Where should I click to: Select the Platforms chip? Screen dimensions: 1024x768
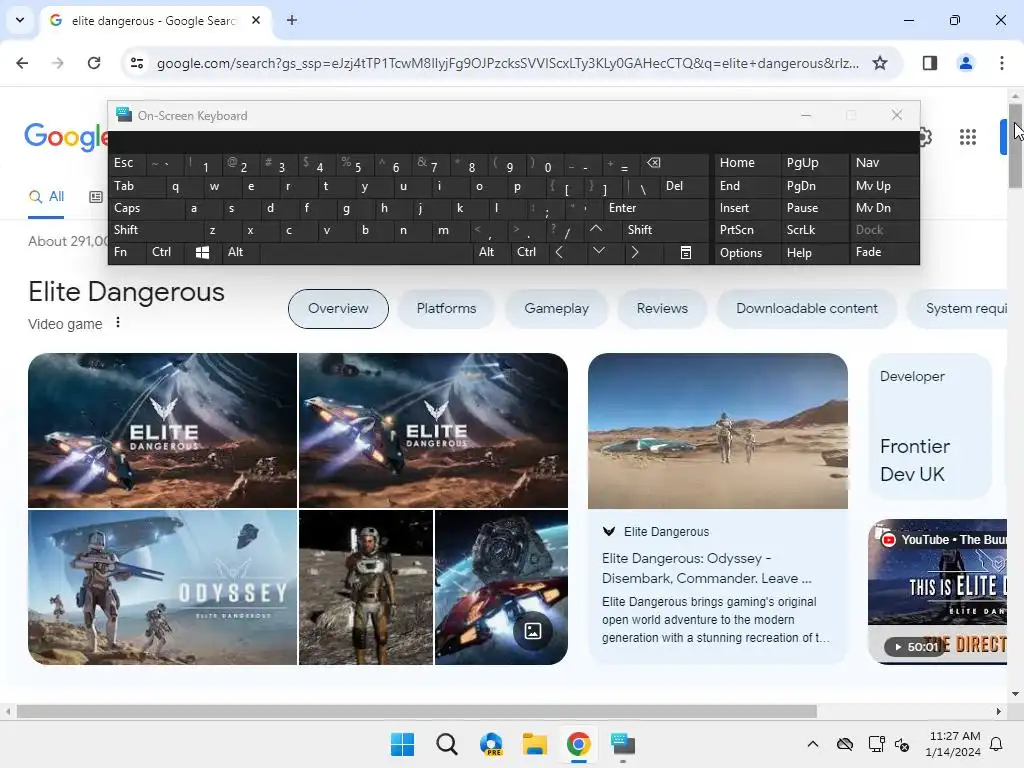point(446,308)
